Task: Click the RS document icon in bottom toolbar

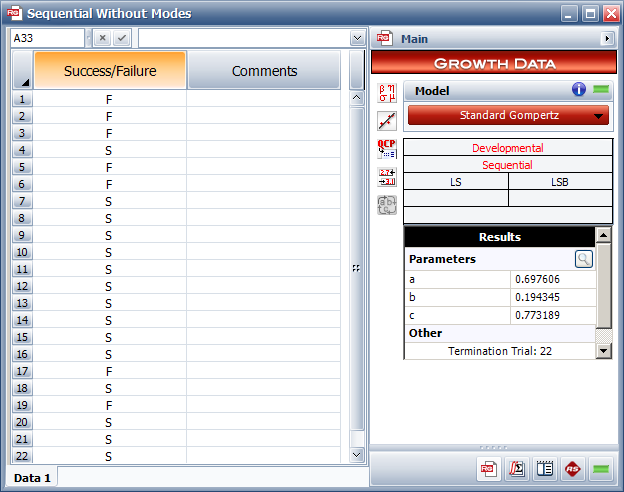Action: 489,468
